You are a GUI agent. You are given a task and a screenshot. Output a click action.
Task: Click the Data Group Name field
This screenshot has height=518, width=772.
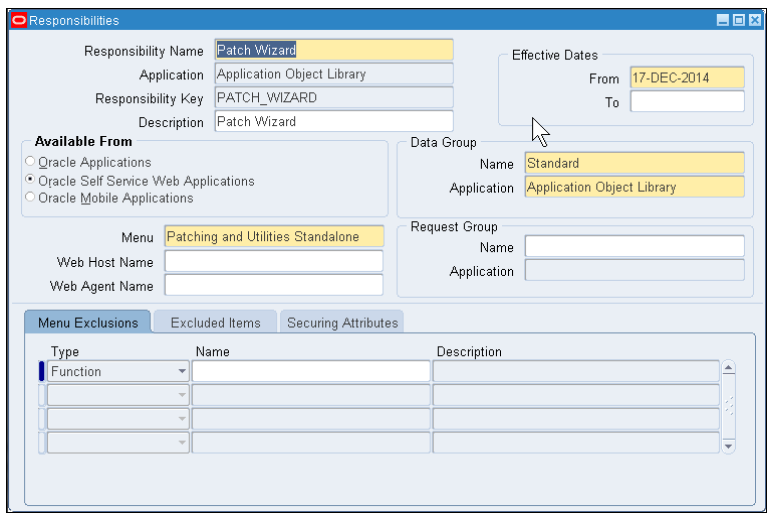tap(635, 163)
